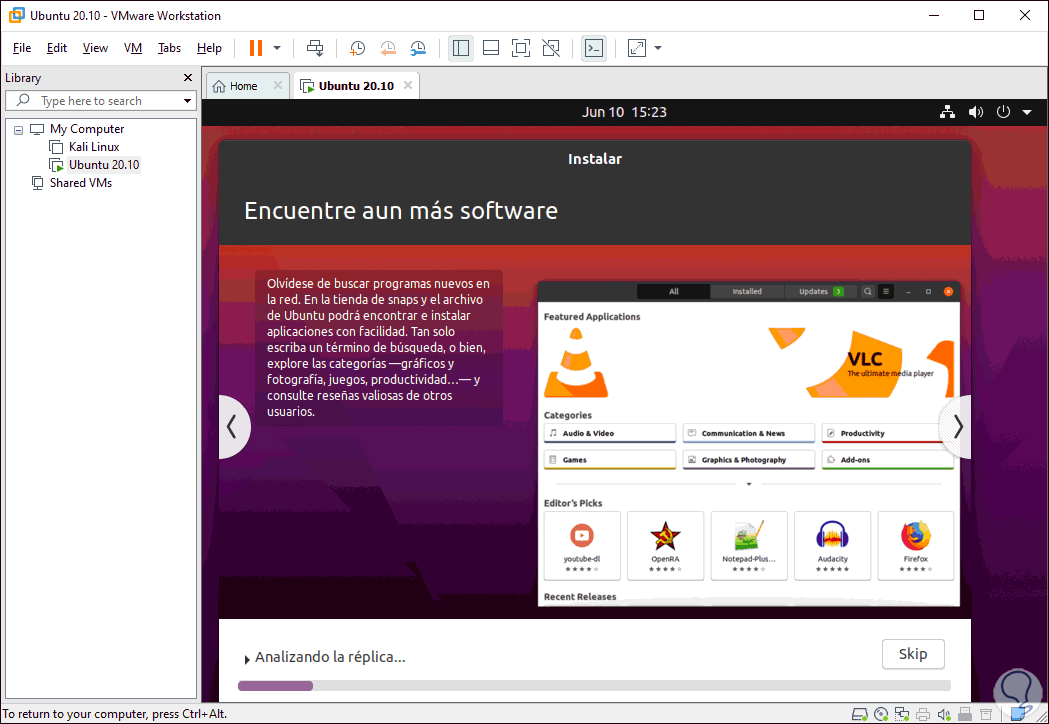Open the Library search filter dropdown
The height and width of the screenshot is (724, 1049).
[x=188, y=101]
